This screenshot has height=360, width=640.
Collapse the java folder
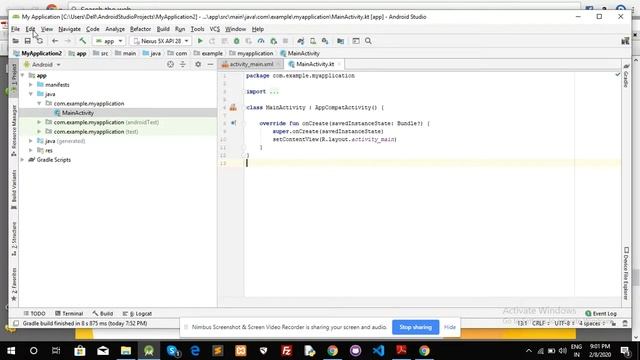point(31,94)
